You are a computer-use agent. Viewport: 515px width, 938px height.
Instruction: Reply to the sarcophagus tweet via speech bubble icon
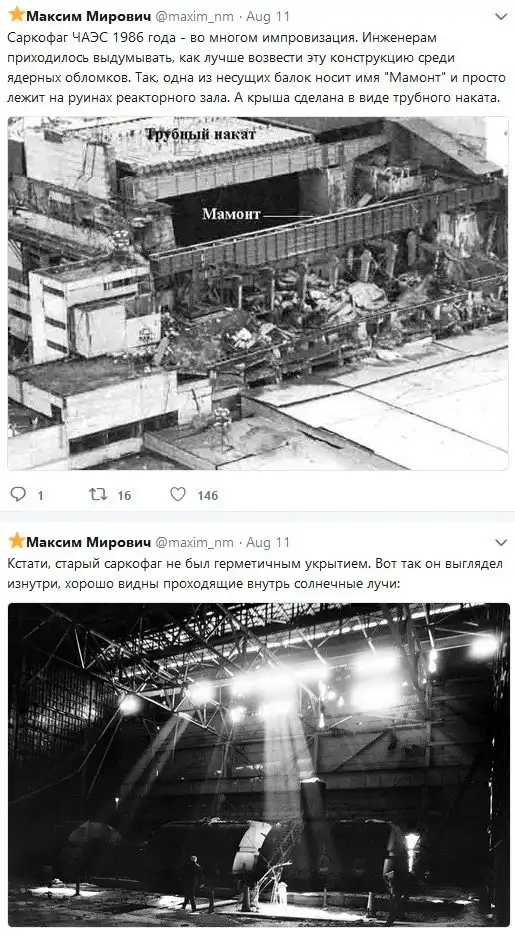19,494
